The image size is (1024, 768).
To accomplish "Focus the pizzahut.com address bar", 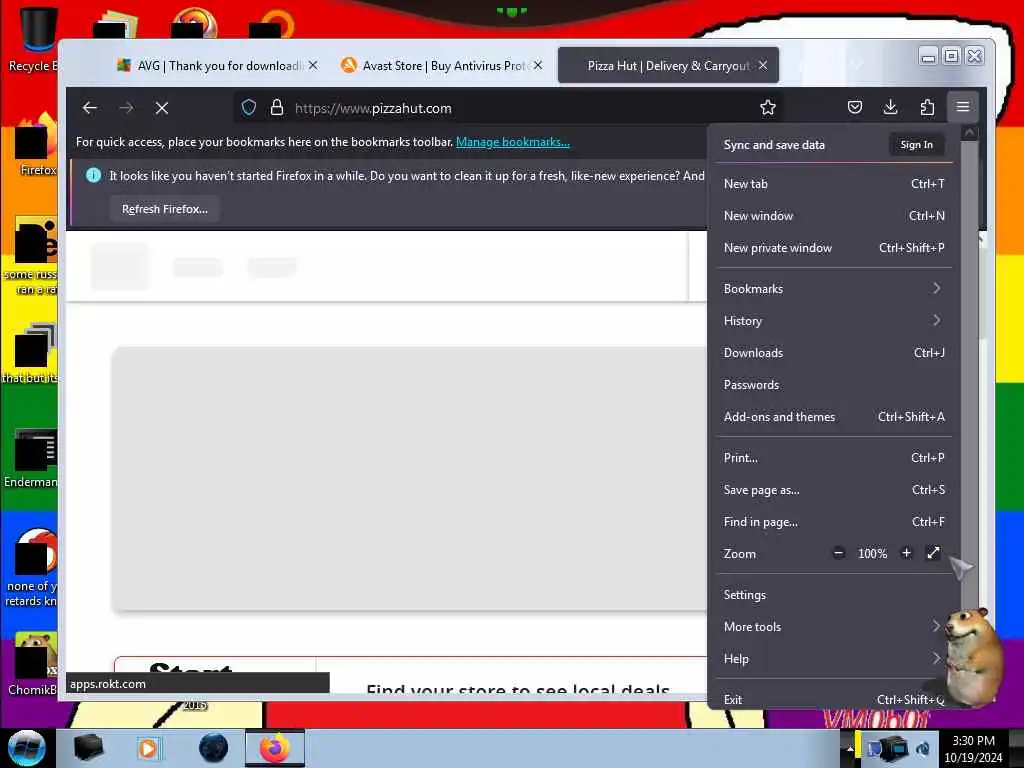I will click(x=509, y=108).
